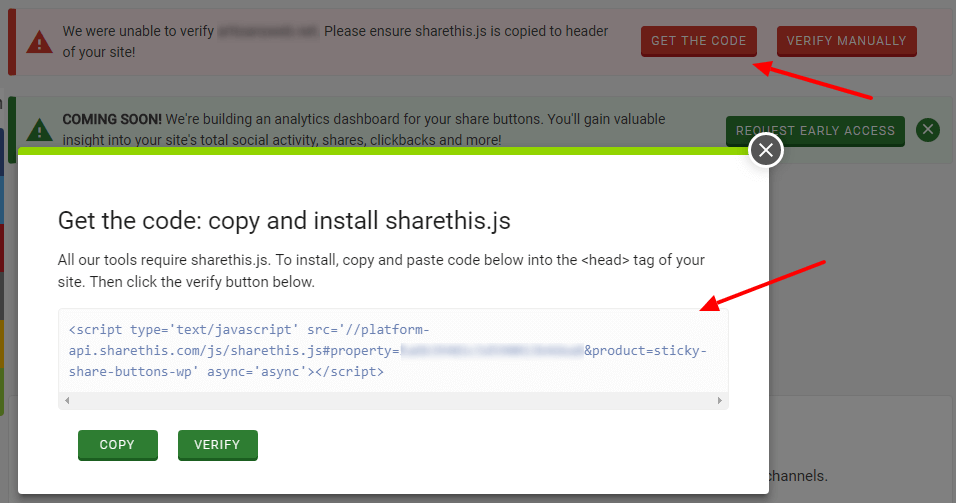Click the green VERIFY button

click(x=218, y=445)
